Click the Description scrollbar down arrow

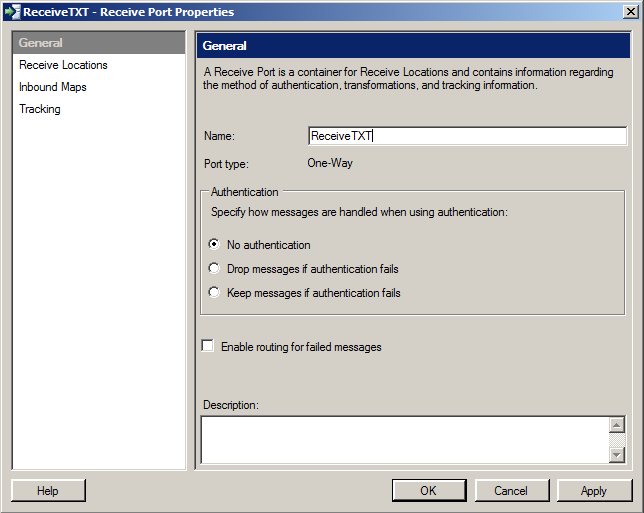coord(617,455)
